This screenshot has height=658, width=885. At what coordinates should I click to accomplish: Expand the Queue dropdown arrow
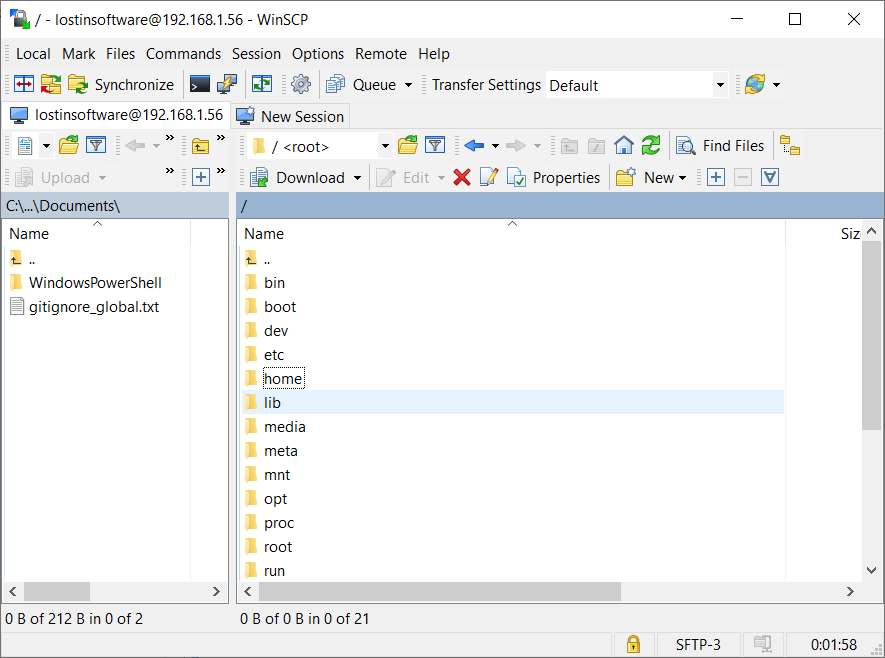pyautogui.click(x=409, y=85)
